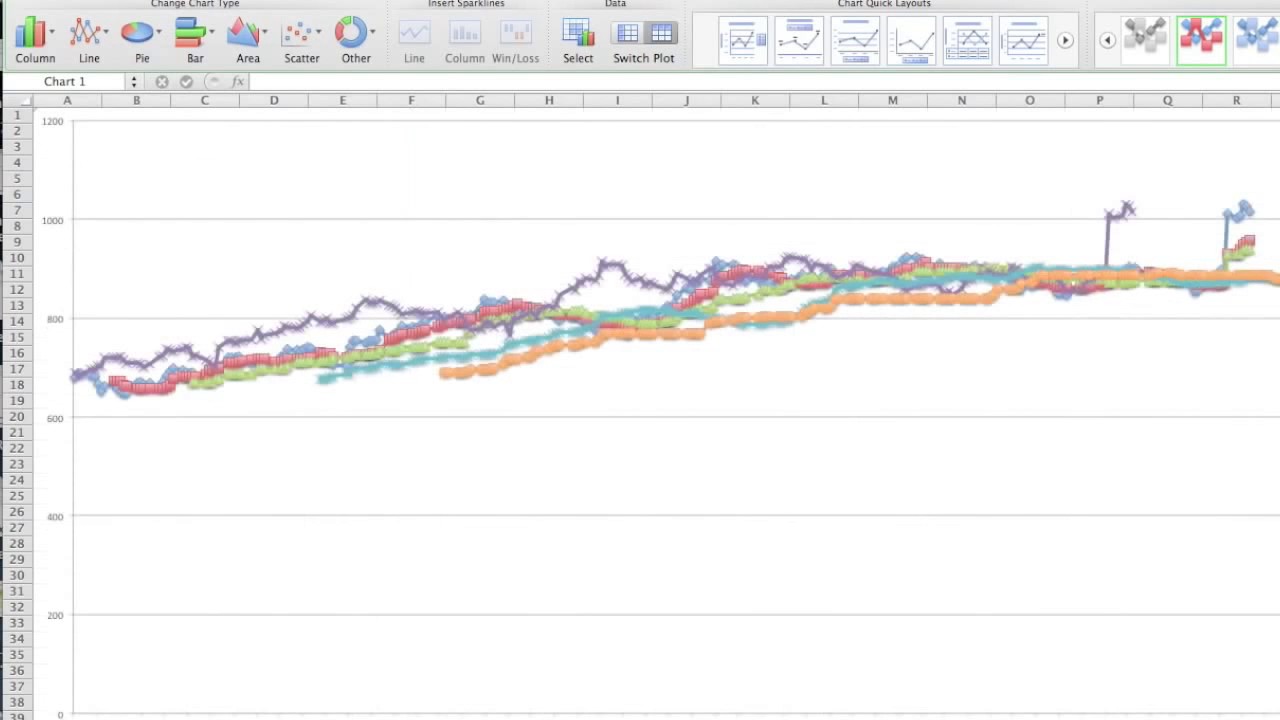The height and width of the screenshot is (720, 1280).
Task: Choose the blue chart style
Action: click(1257, 39)
